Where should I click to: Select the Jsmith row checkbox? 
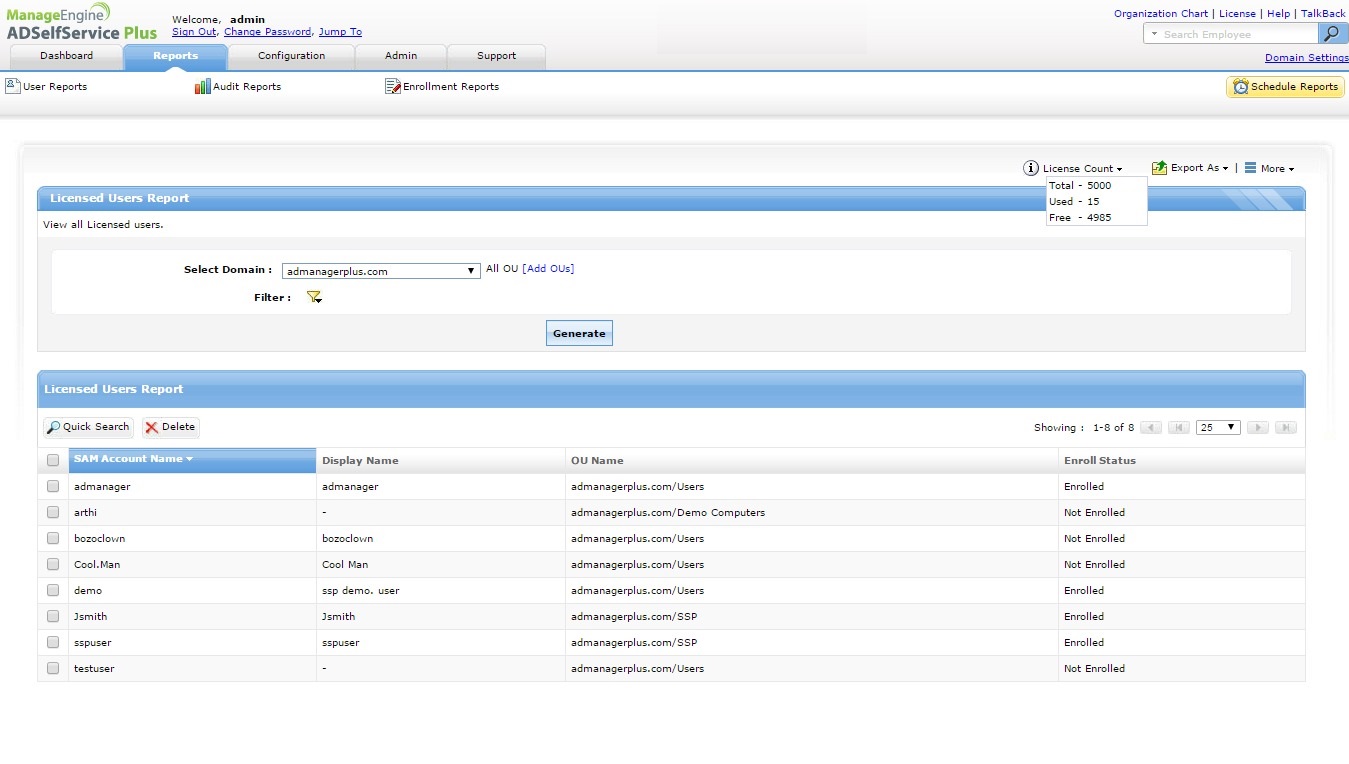53,617
